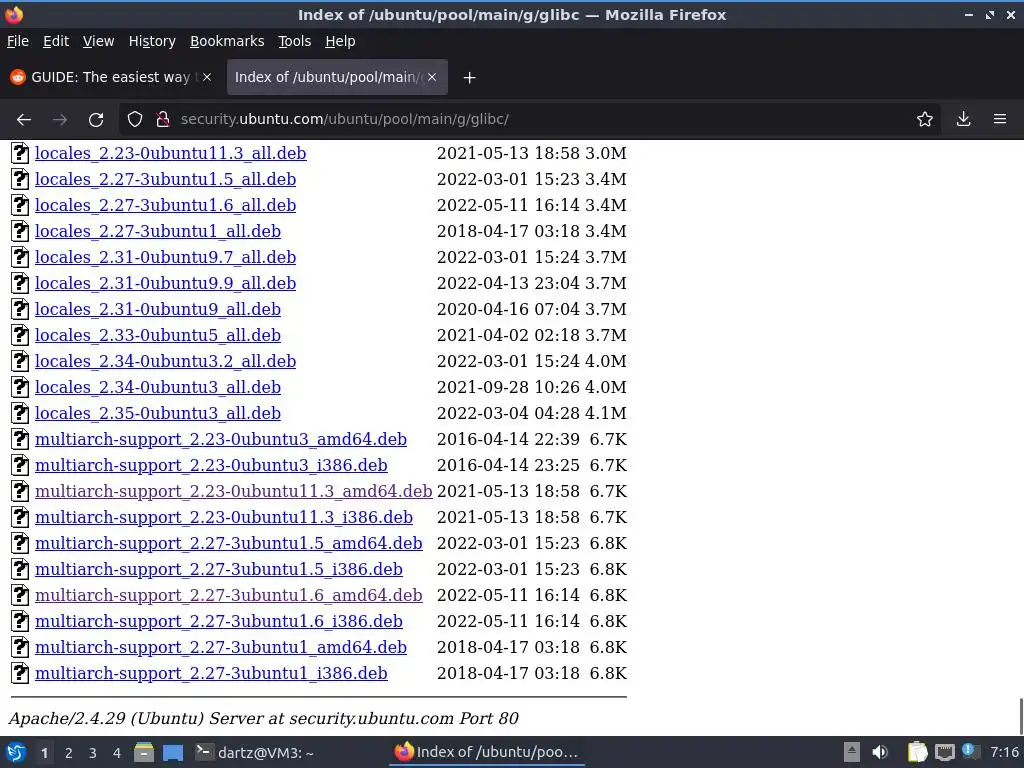Open the tracking protection shield icon
This screenshot has height=768, width=1024.
[x=135, y=120]
